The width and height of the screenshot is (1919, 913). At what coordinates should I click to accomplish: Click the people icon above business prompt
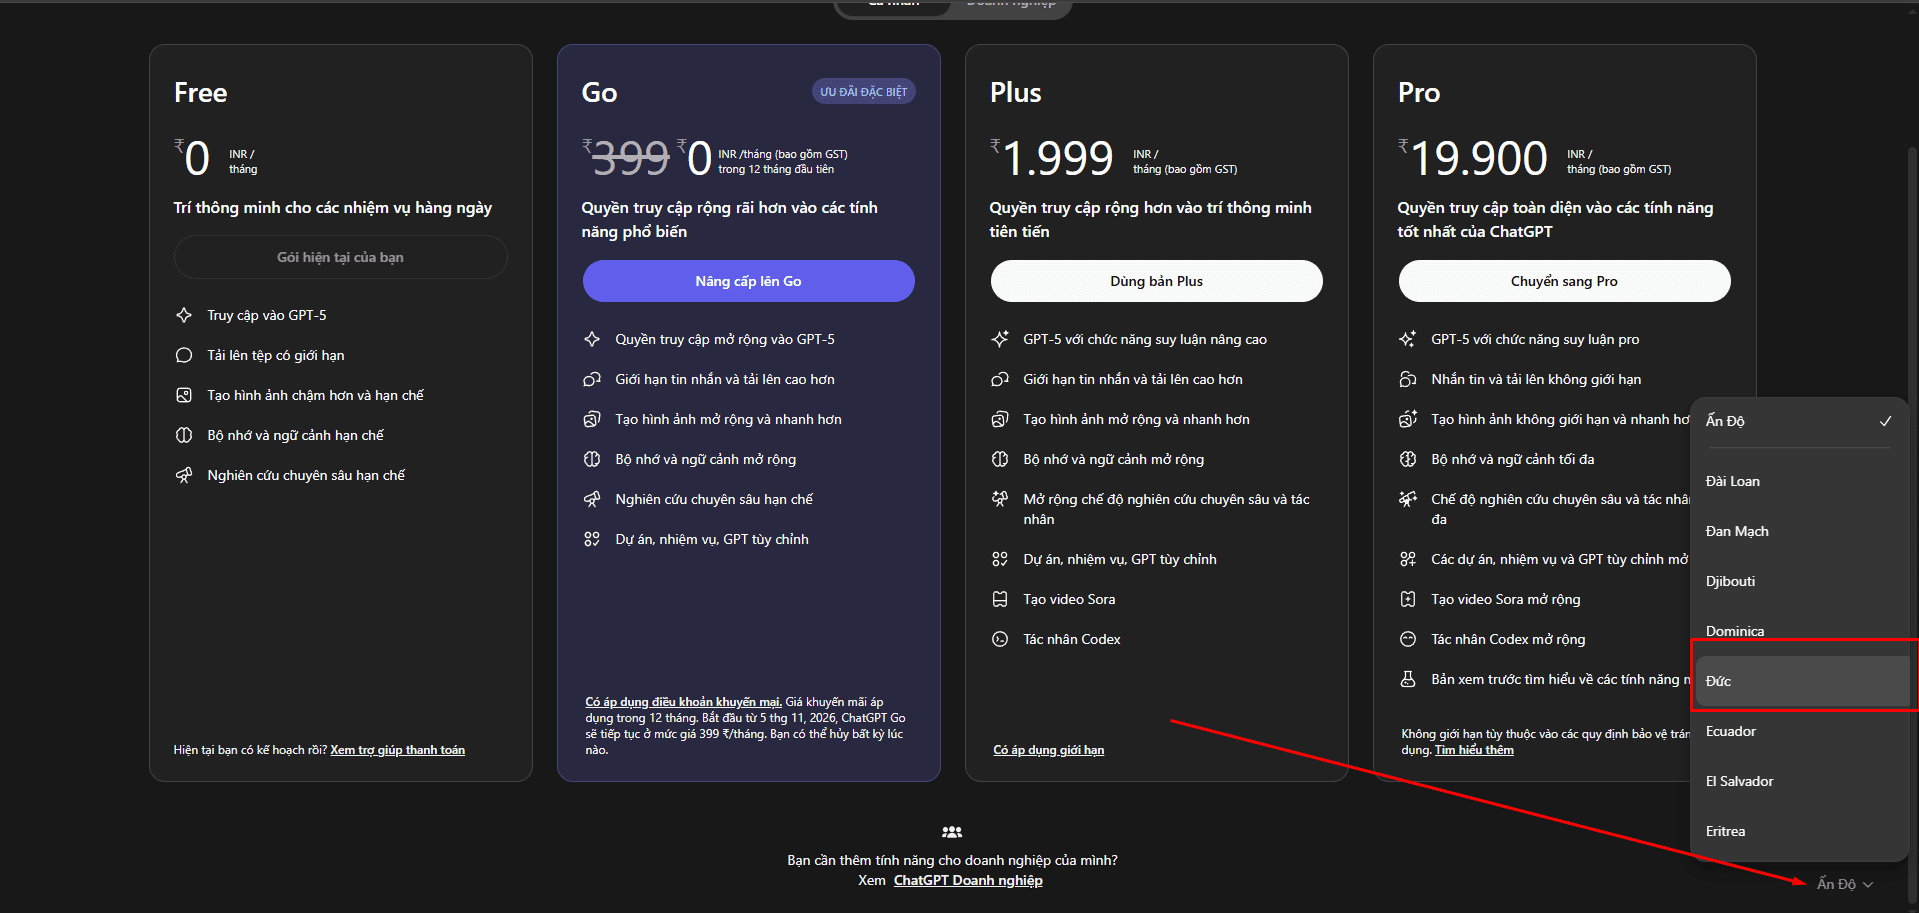[x=952, y=832]
